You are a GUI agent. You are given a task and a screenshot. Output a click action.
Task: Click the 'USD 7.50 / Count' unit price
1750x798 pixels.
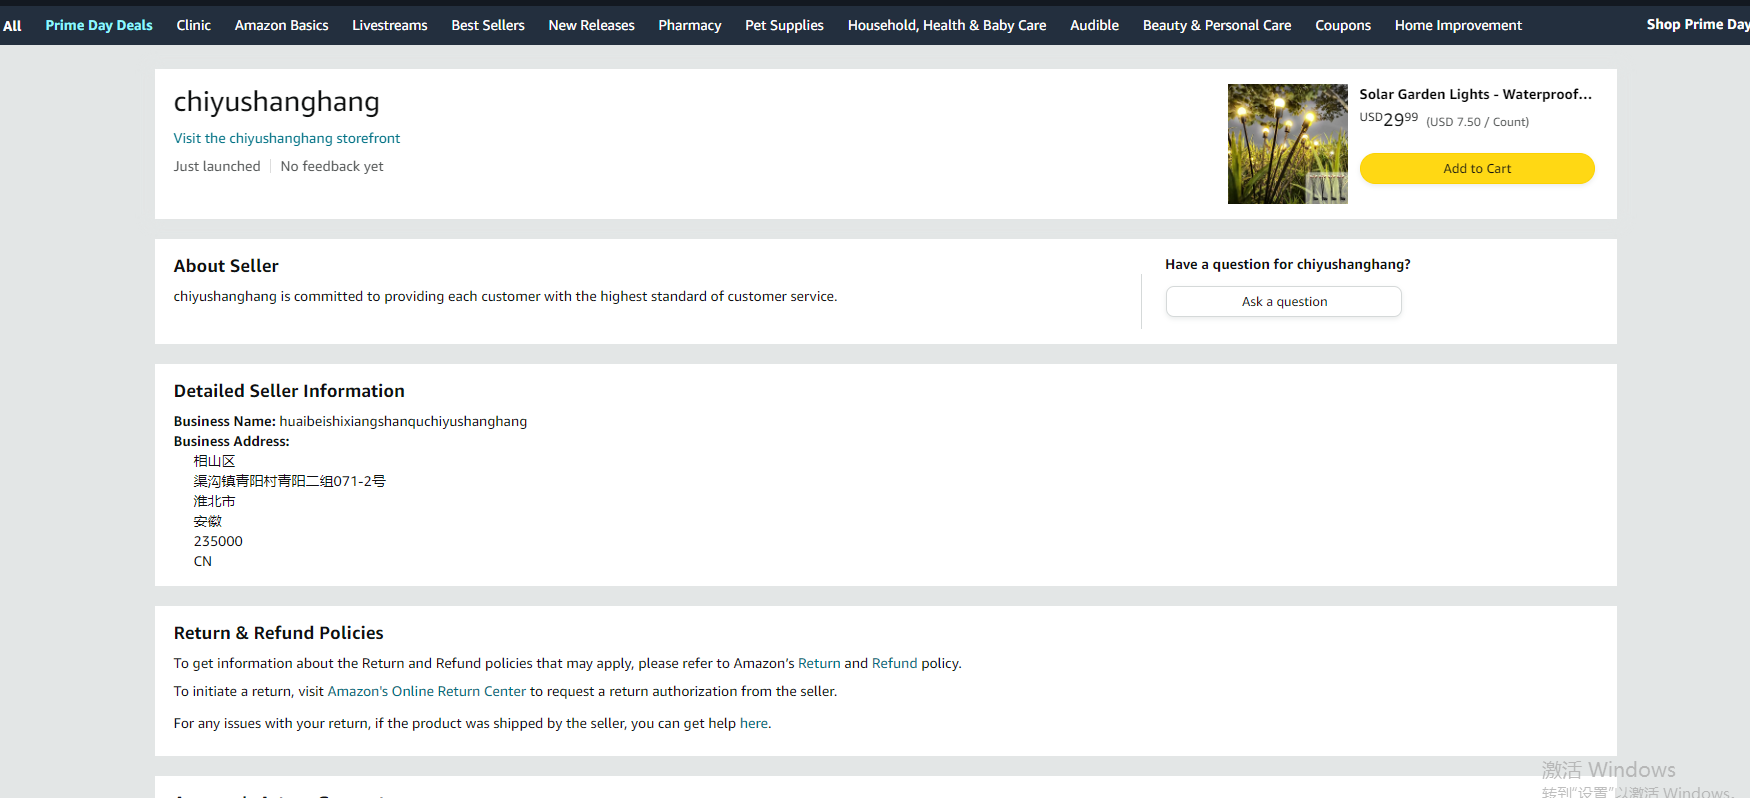point(1477,122)
